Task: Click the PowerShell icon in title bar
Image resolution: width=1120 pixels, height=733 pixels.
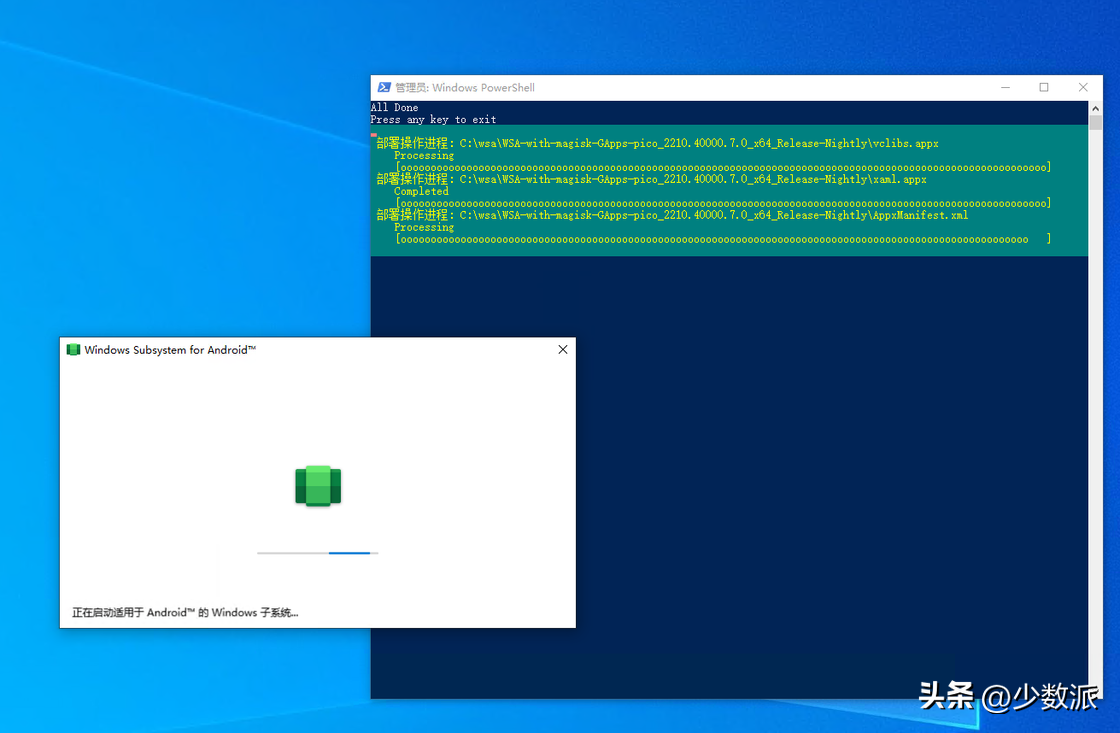Action: (383, 88)
